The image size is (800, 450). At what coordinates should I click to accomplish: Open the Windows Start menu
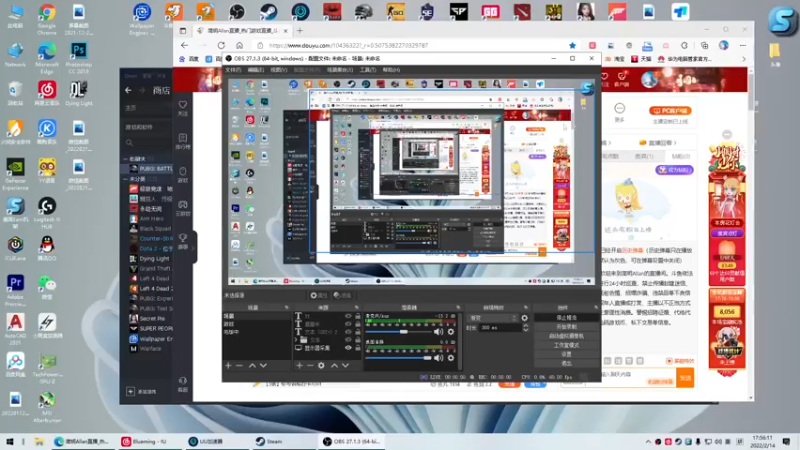9,441
